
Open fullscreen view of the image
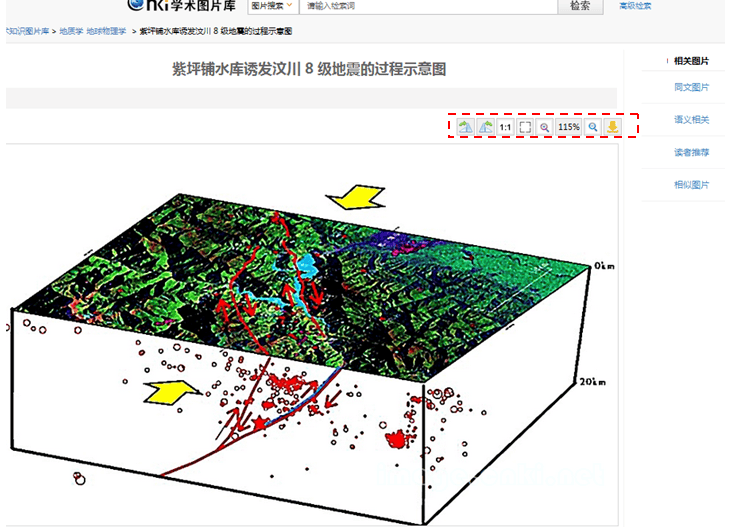pos(525,127)
